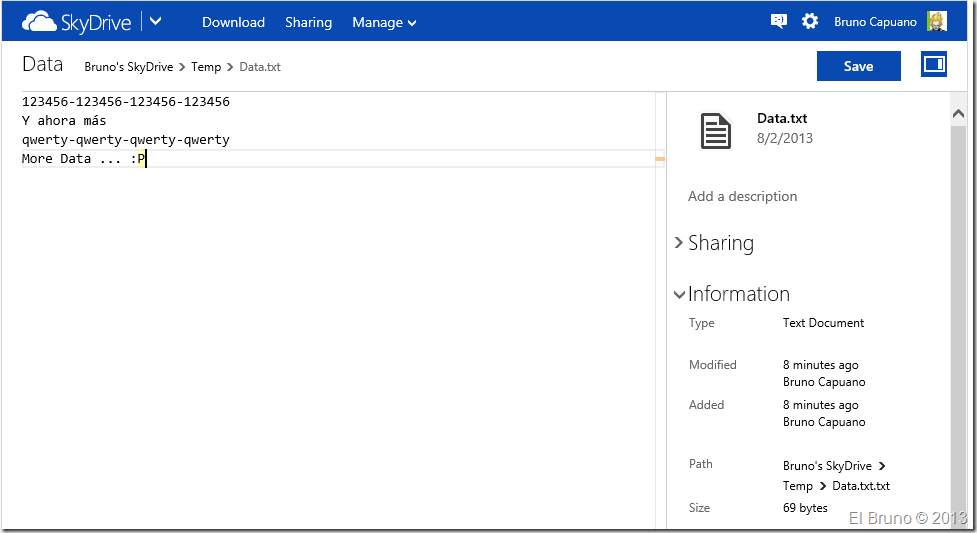
Task: Click the details pane scrollbar up arrow
Action: pyautogui.click(x=959, y=112)
